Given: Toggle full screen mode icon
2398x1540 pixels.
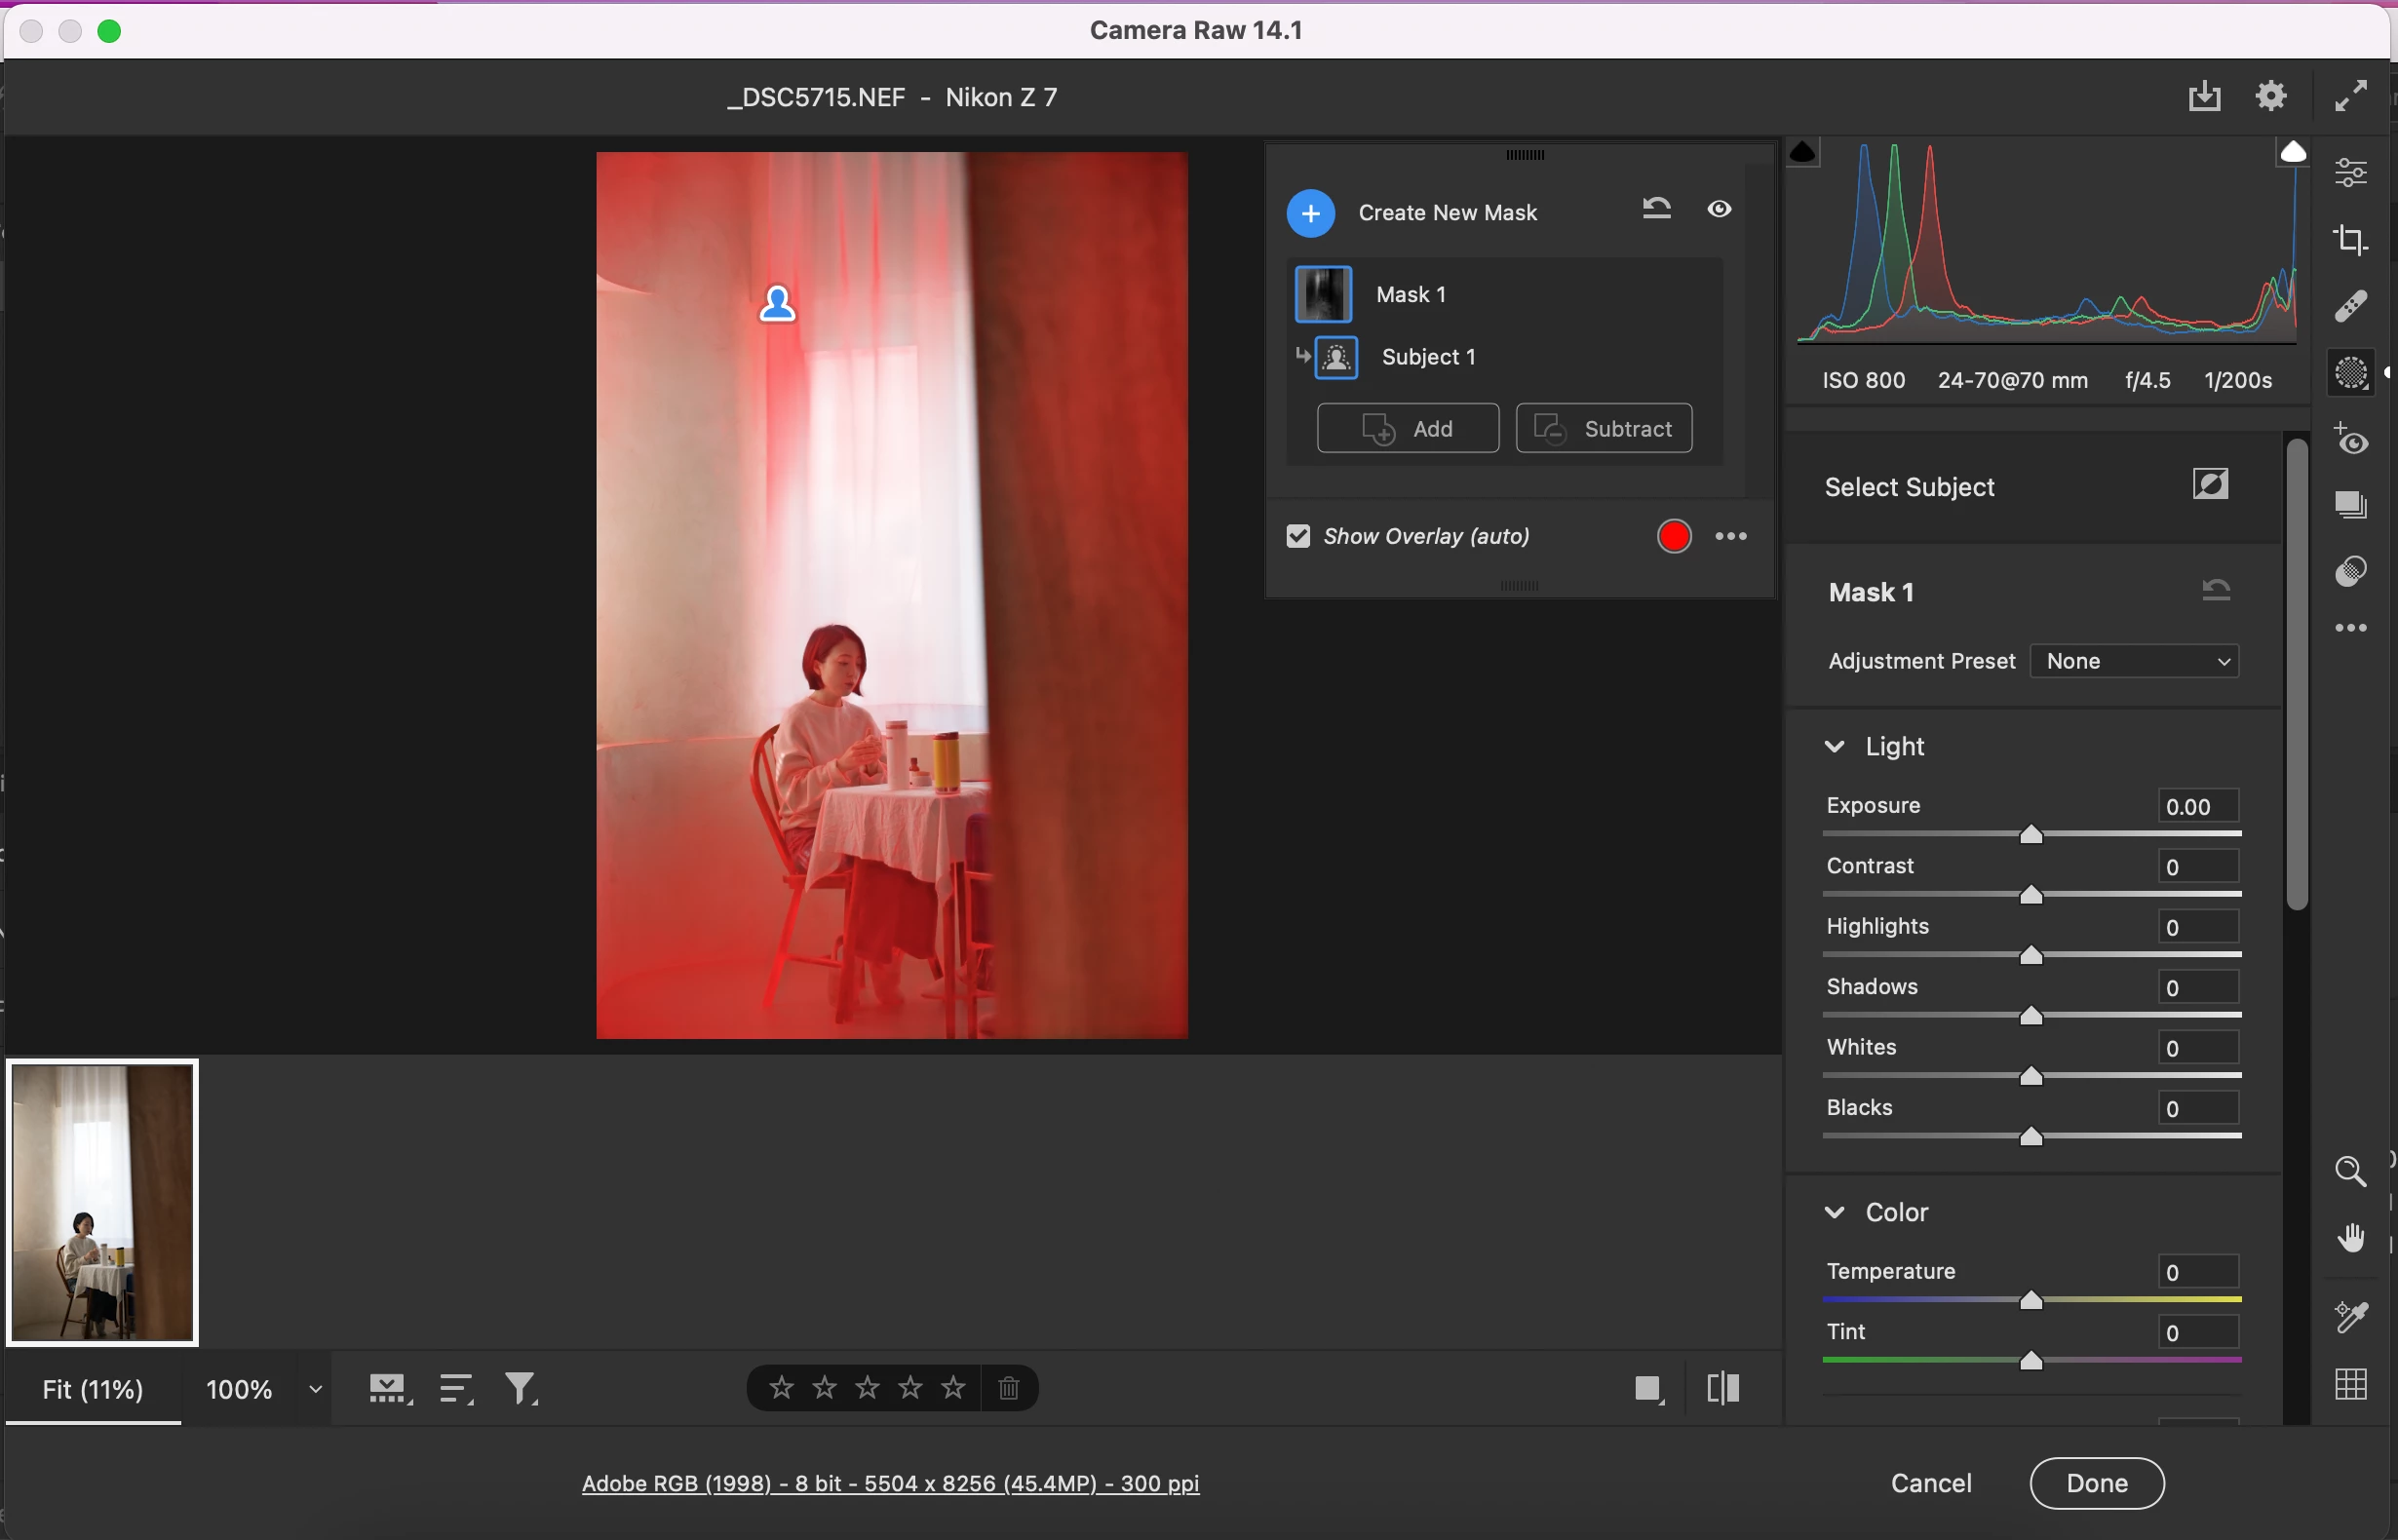Looking at the screenshot, I should [x=2351, y=96].
